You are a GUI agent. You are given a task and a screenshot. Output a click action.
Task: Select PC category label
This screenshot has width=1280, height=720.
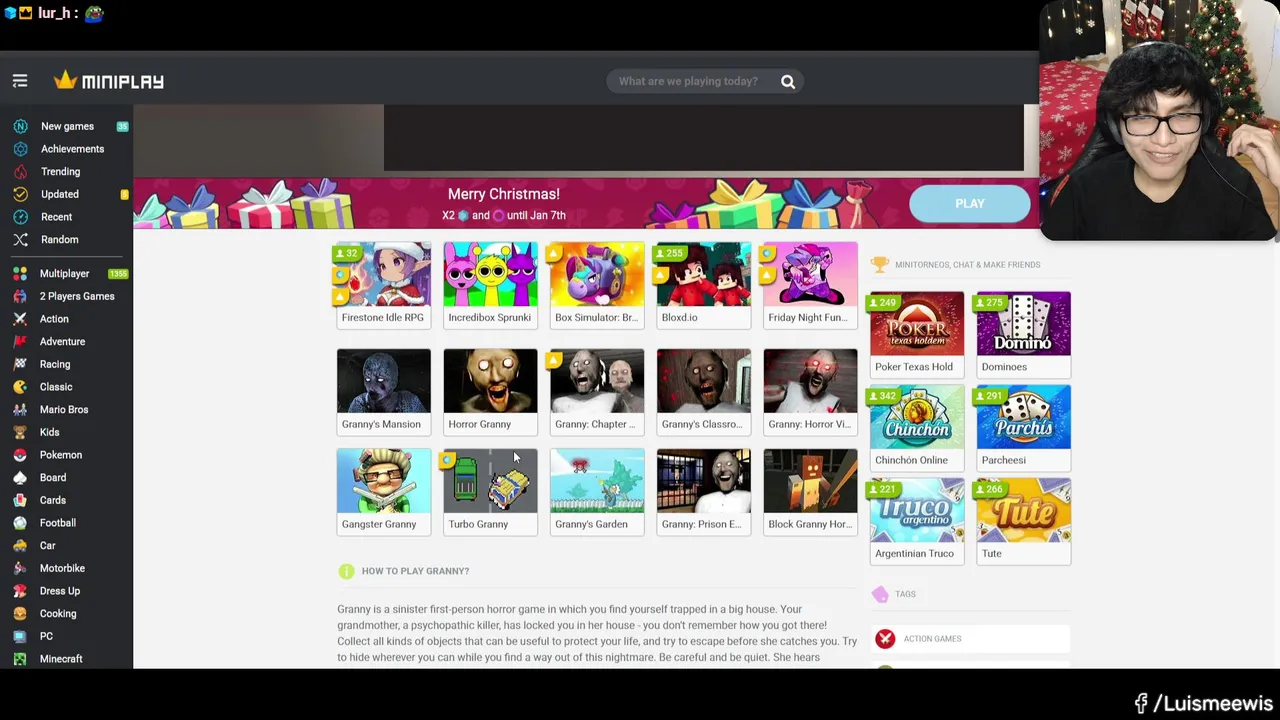[x=46, y=636]
